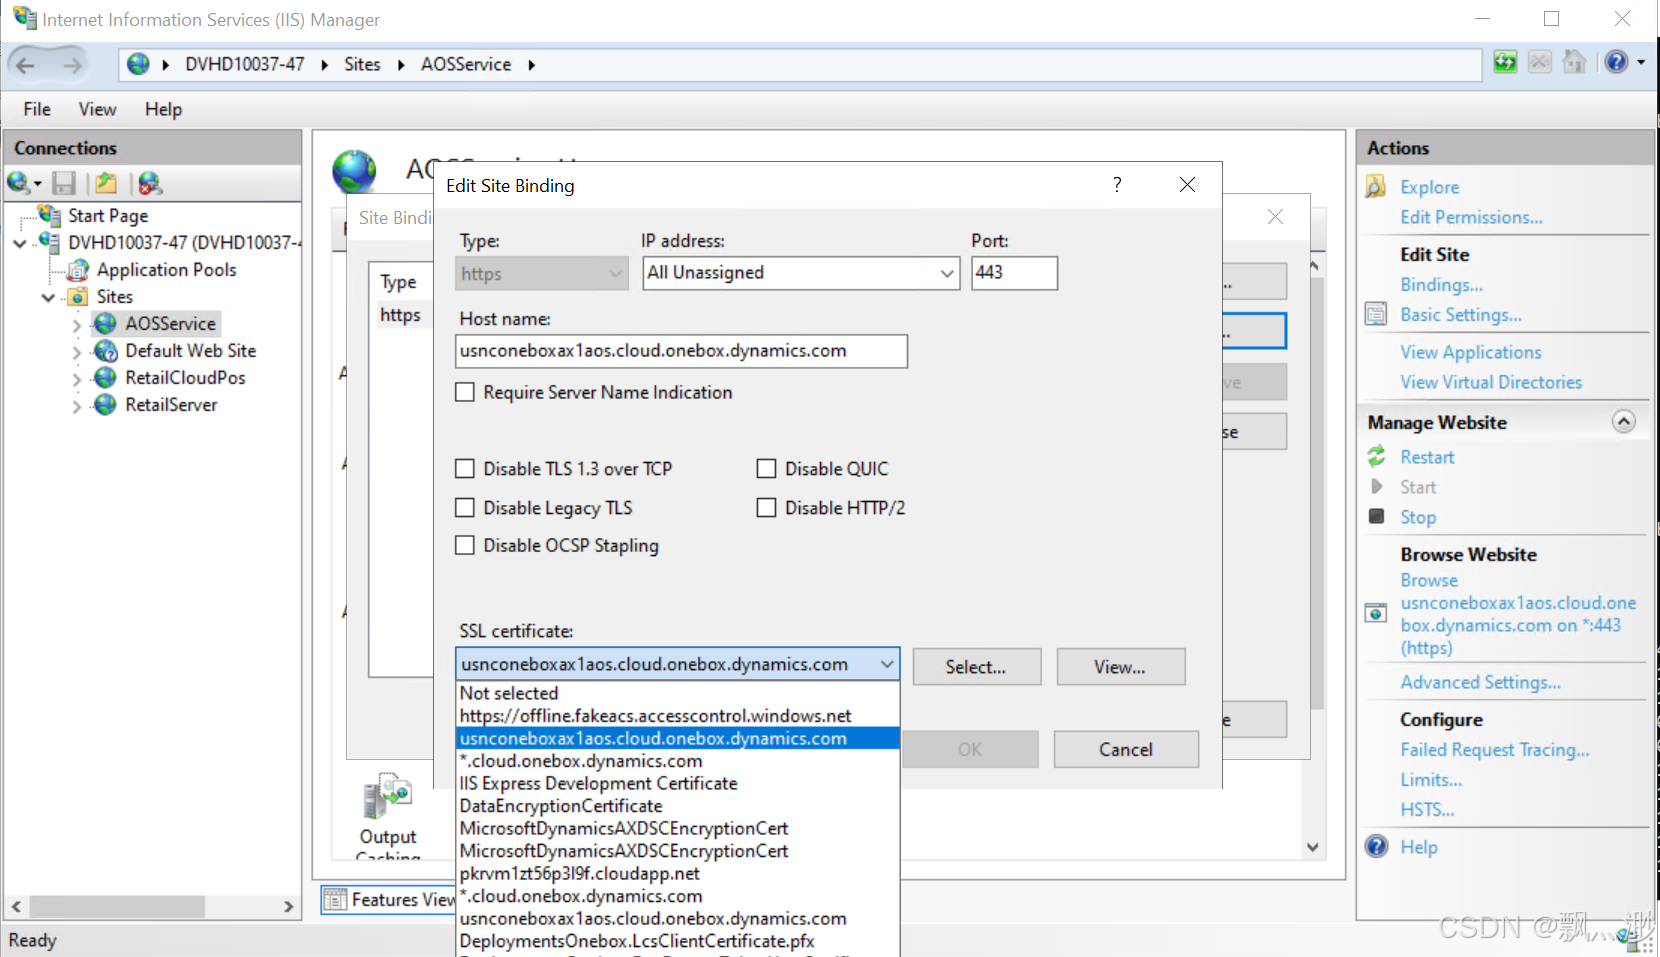
Task: Click the green Restart icon
Action: pos(1377,456)
